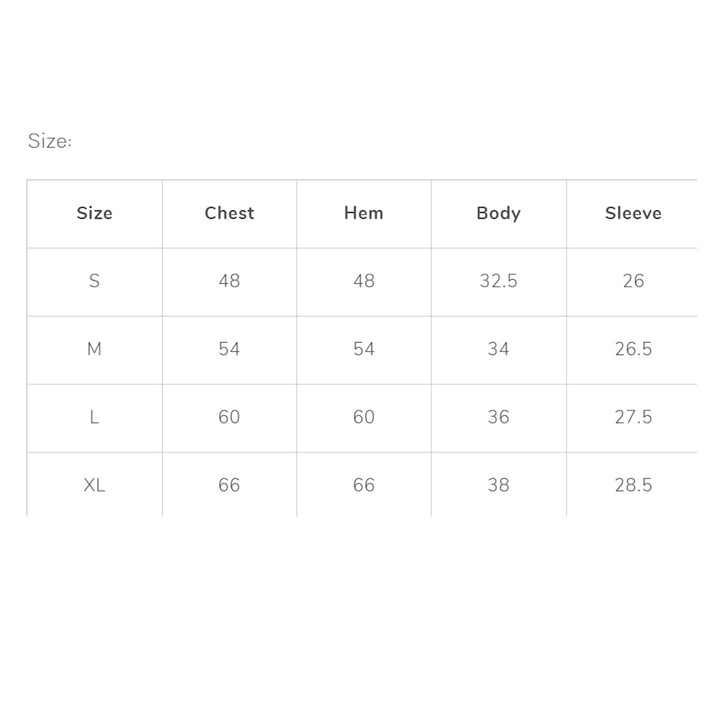This screenshot has height=720, width=720.
Task: Click the Hem value 66 for size XL
Action: pos(364,485)
